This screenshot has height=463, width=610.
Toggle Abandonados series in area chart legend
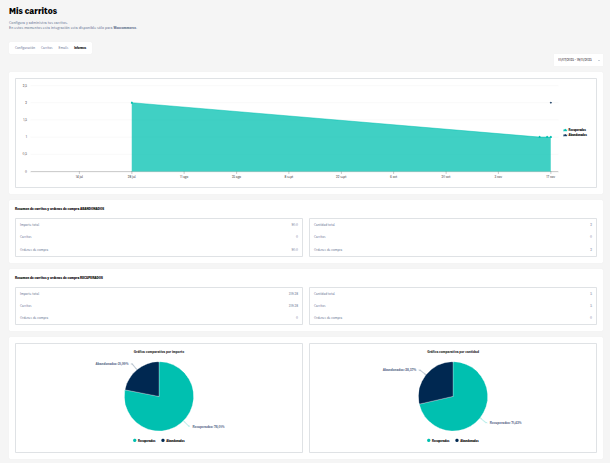click(575, 135)
